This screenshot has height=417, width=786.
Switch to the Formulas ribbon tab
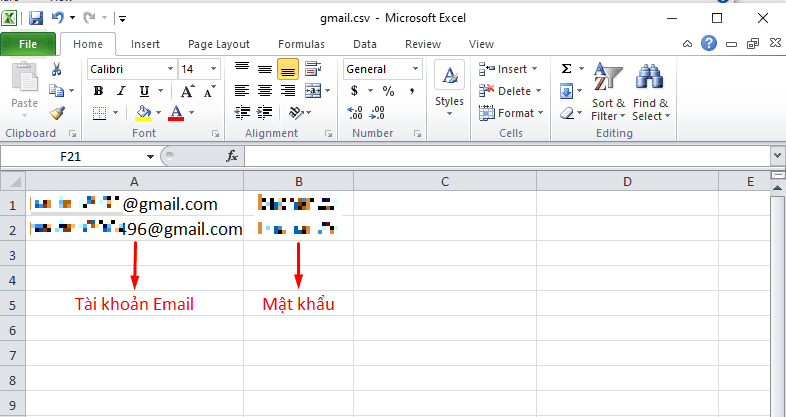pos(301,44)
